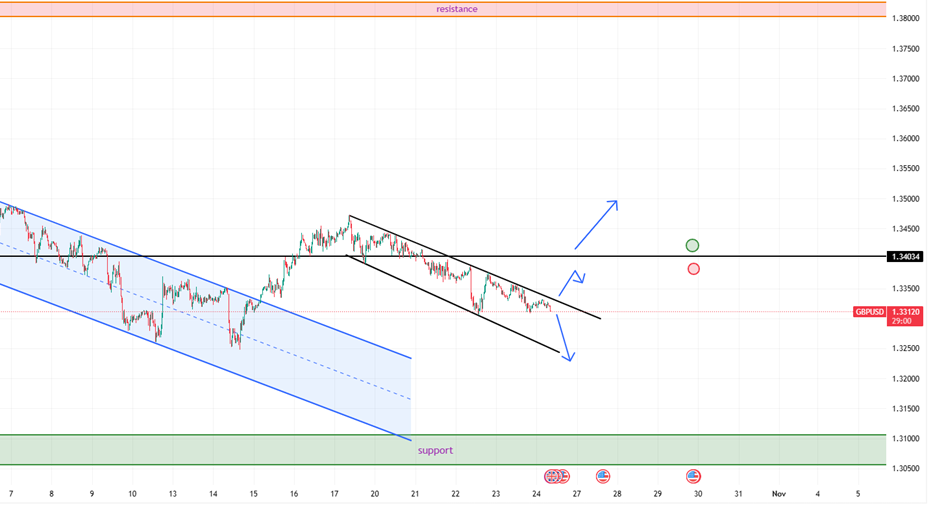Click the 1.30500 price axis label
The width and height of the screenshot is (933, 505).
tap(906, 468)
